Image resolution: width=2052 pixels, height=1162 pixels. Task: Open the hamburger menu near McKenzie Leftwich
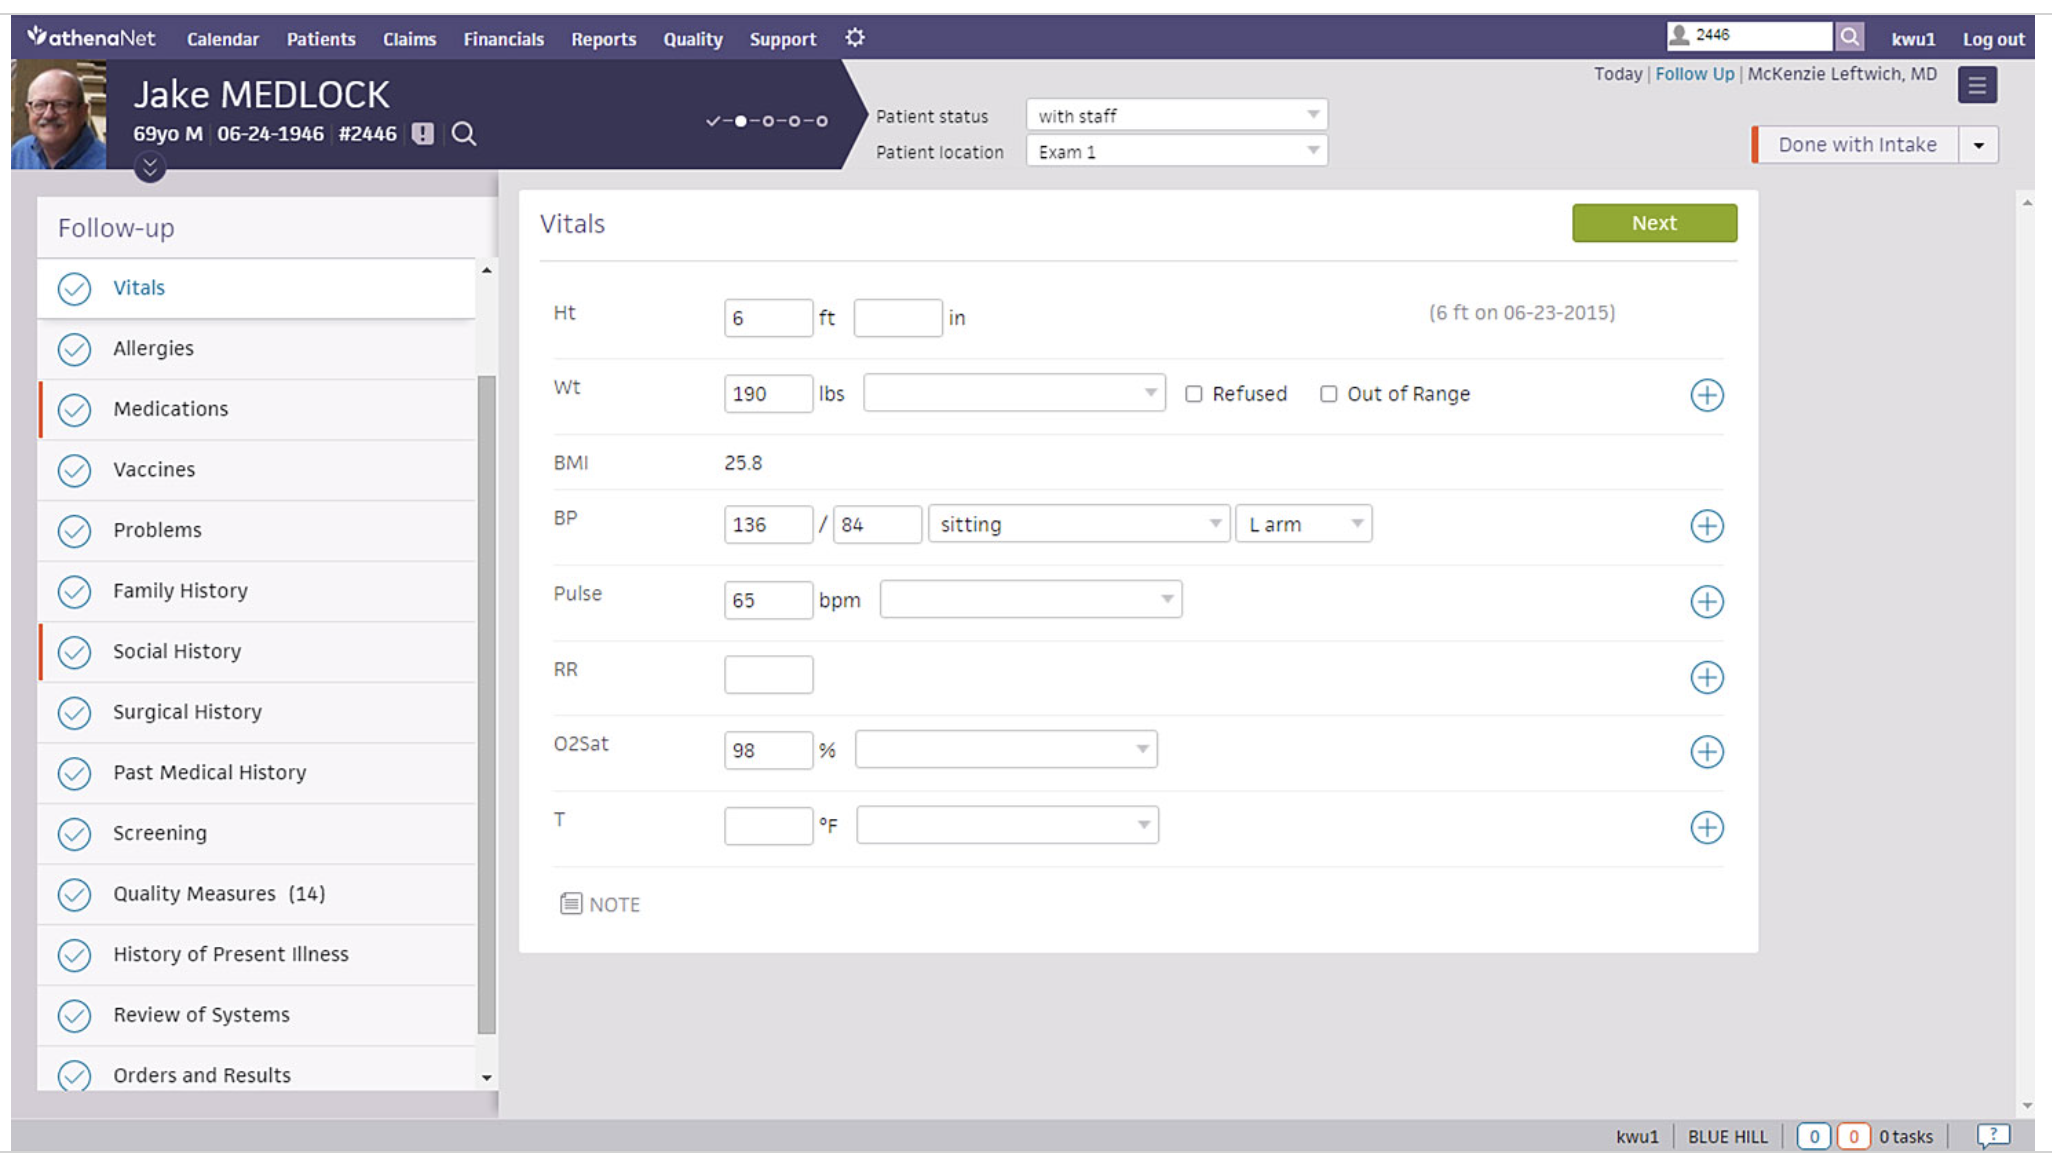tap(1977, 84)
